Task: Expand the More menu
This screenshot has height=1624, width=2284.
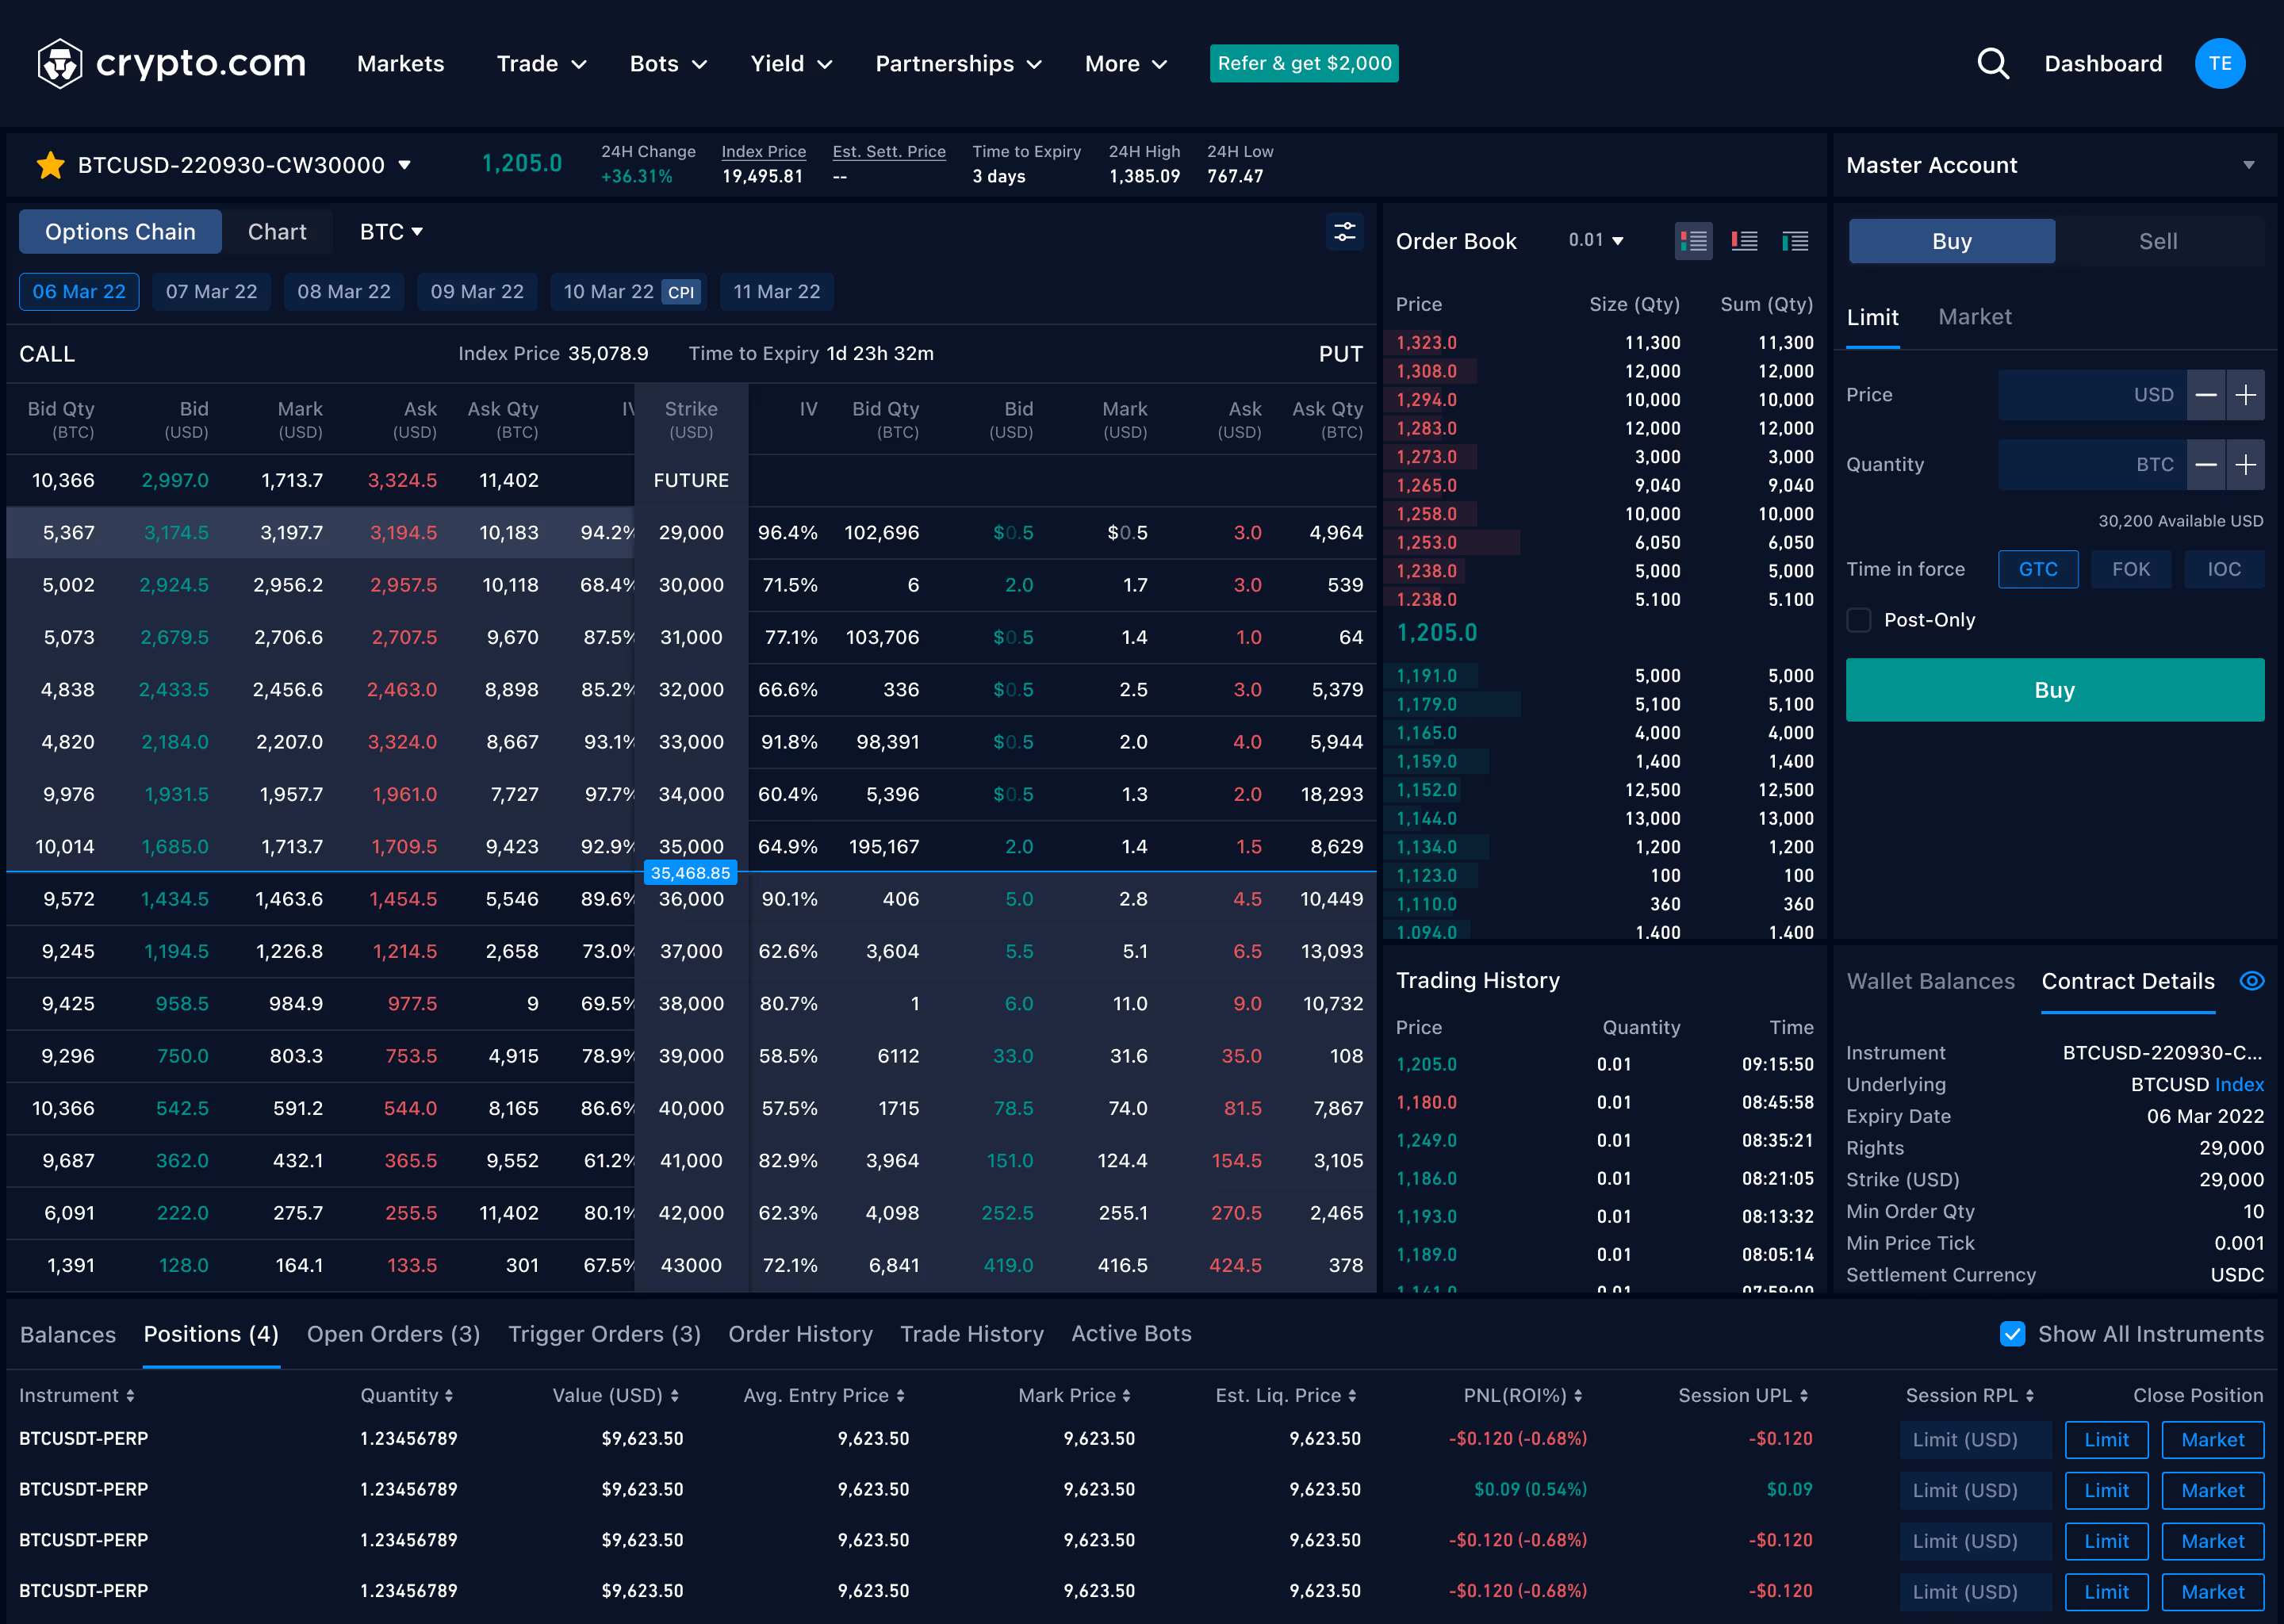Action: pos(1126,64)
